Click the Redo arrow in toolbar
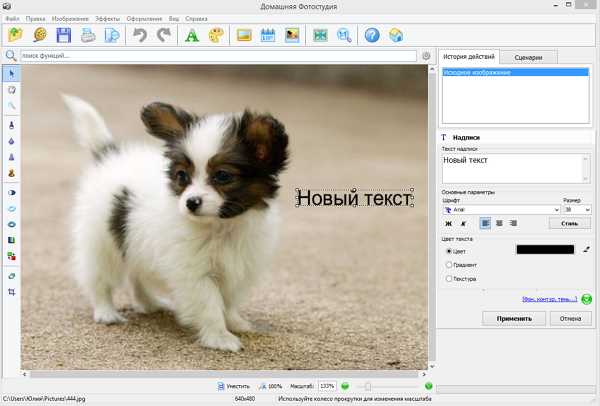 [163, 35]
